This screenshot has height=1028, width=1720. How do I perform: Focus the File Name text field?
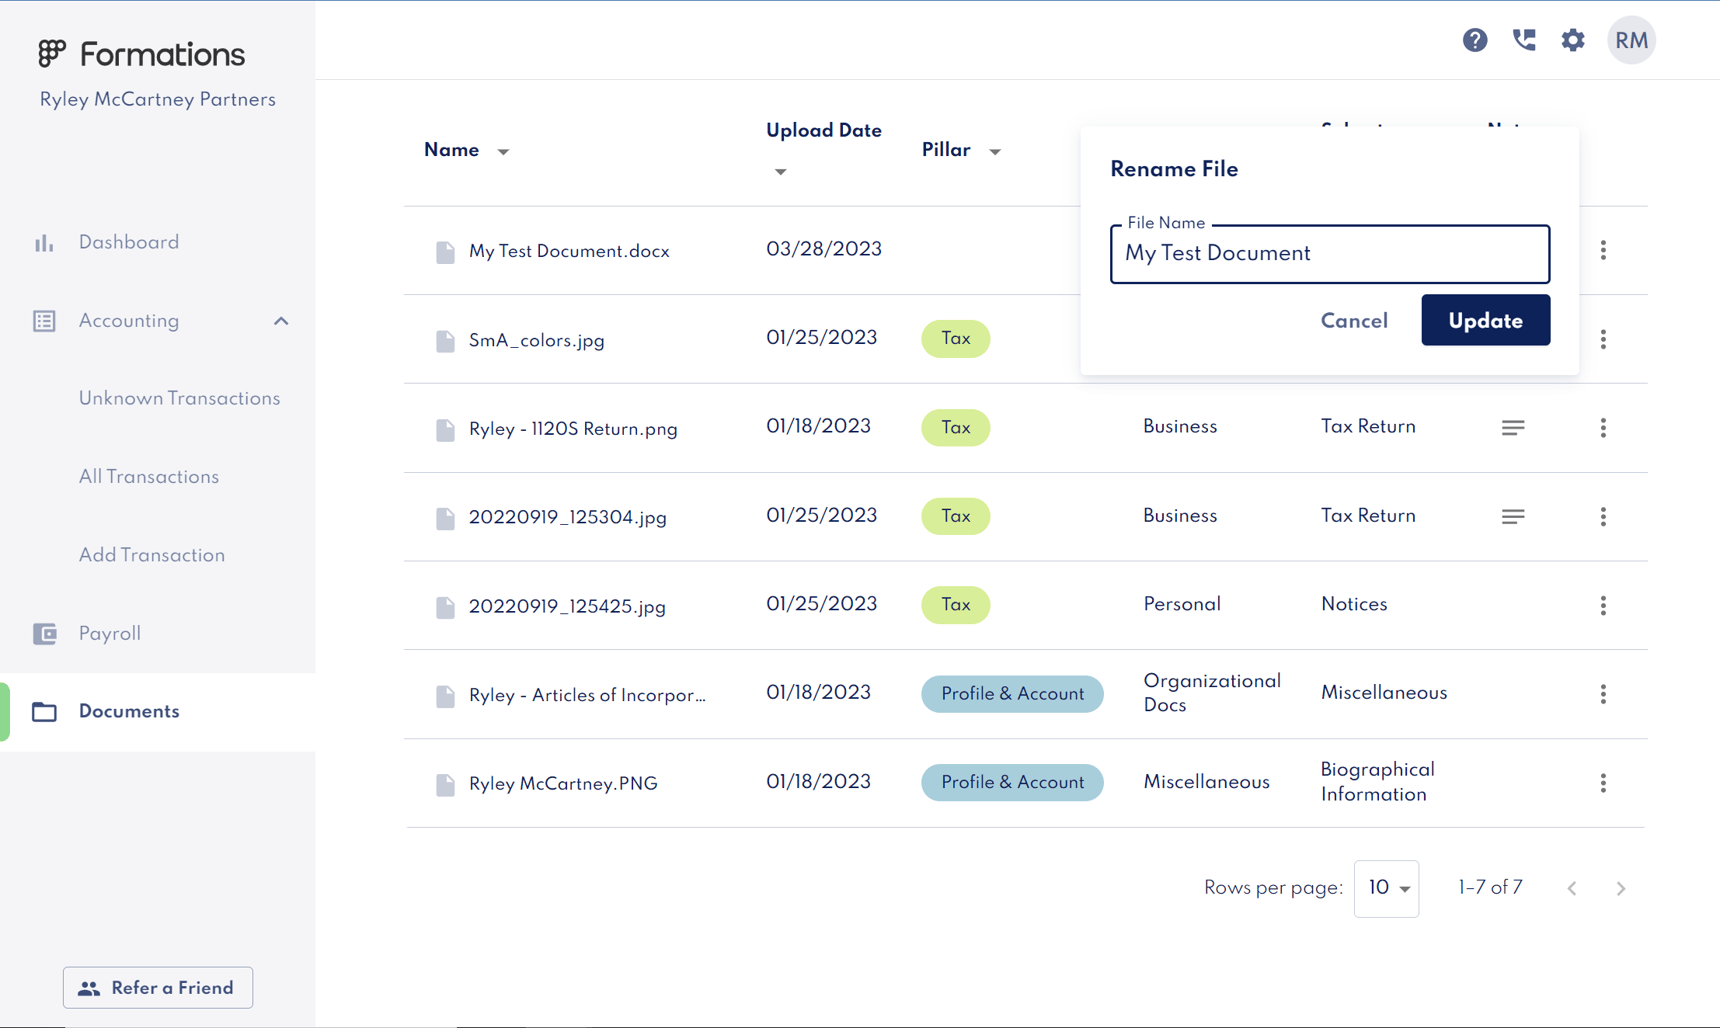tap(1329, 254)
